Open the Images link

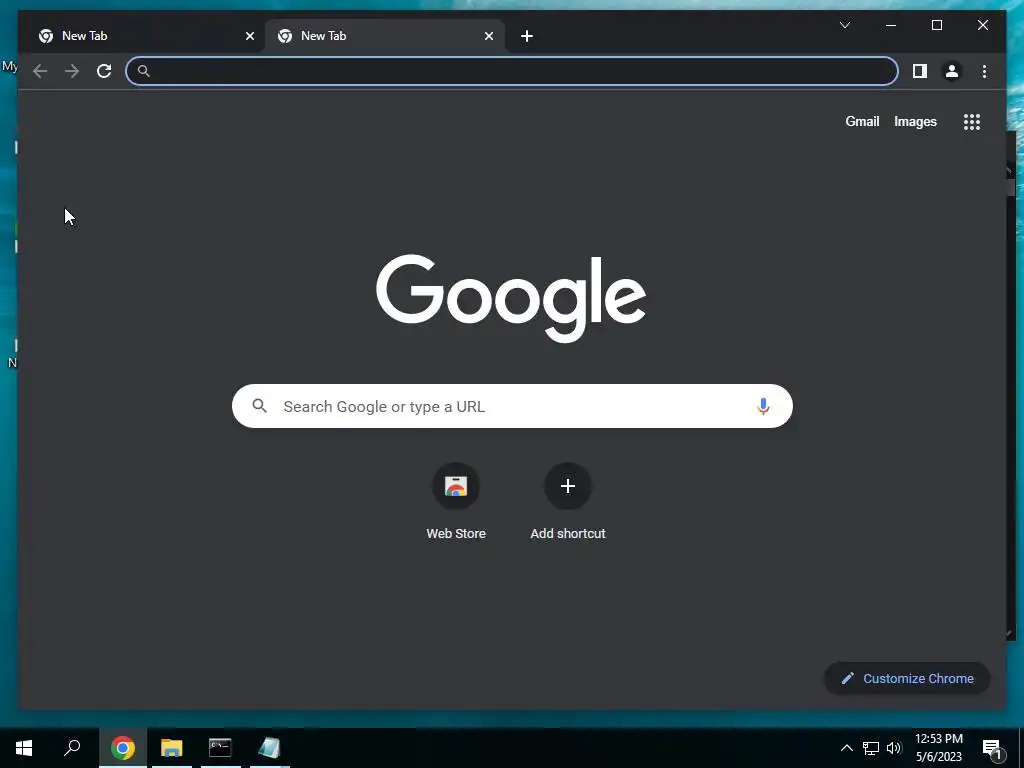click(915, 121)
